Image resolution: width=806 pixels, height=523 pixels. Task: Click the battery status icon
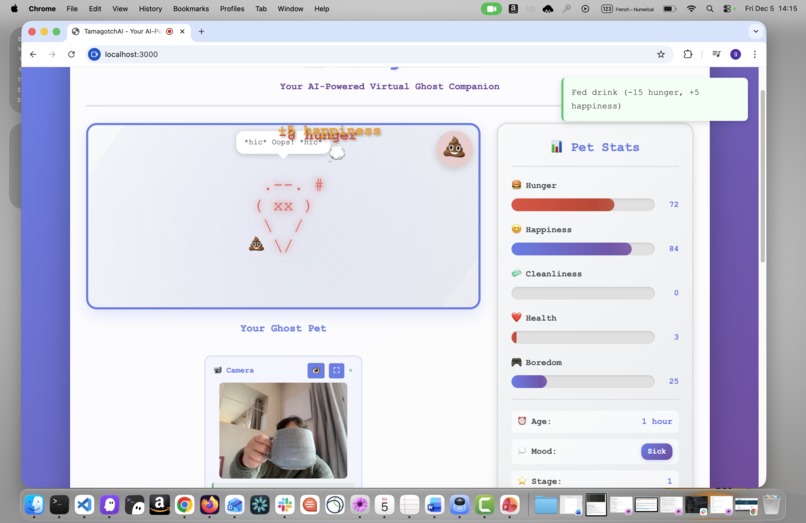(669, 9)
